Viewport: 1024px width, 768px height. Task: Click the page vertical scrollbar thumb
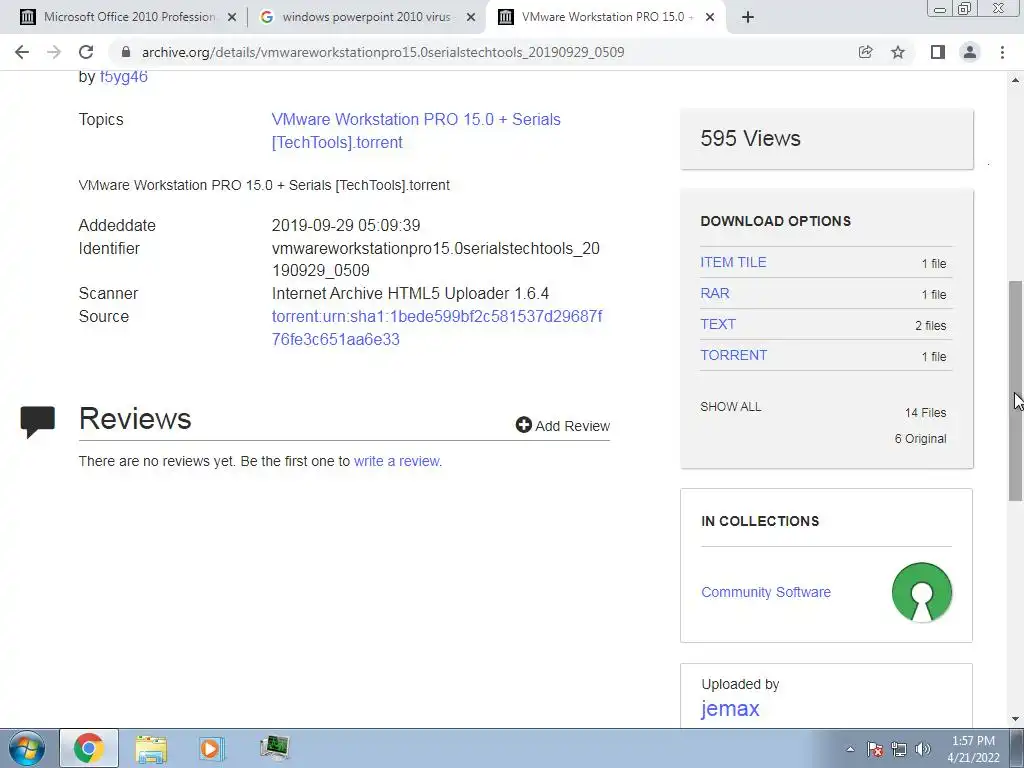pos(1015,391)
